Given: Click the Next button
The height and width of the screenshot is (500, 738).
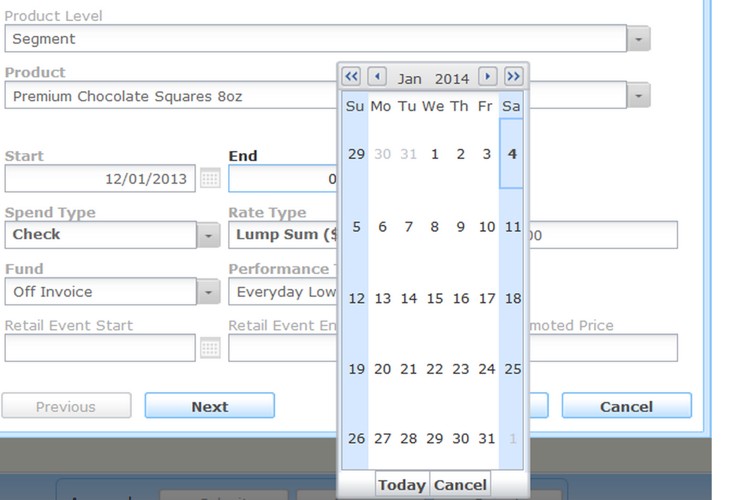Looking at the screenshot, I should [x=209, y=406].
